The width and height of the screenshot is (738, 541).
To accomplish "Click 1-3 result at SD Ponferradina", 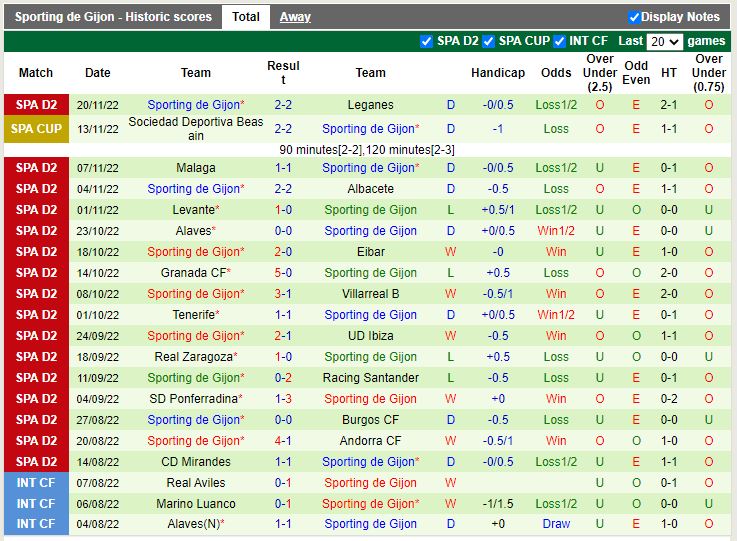I will (283, 399).
